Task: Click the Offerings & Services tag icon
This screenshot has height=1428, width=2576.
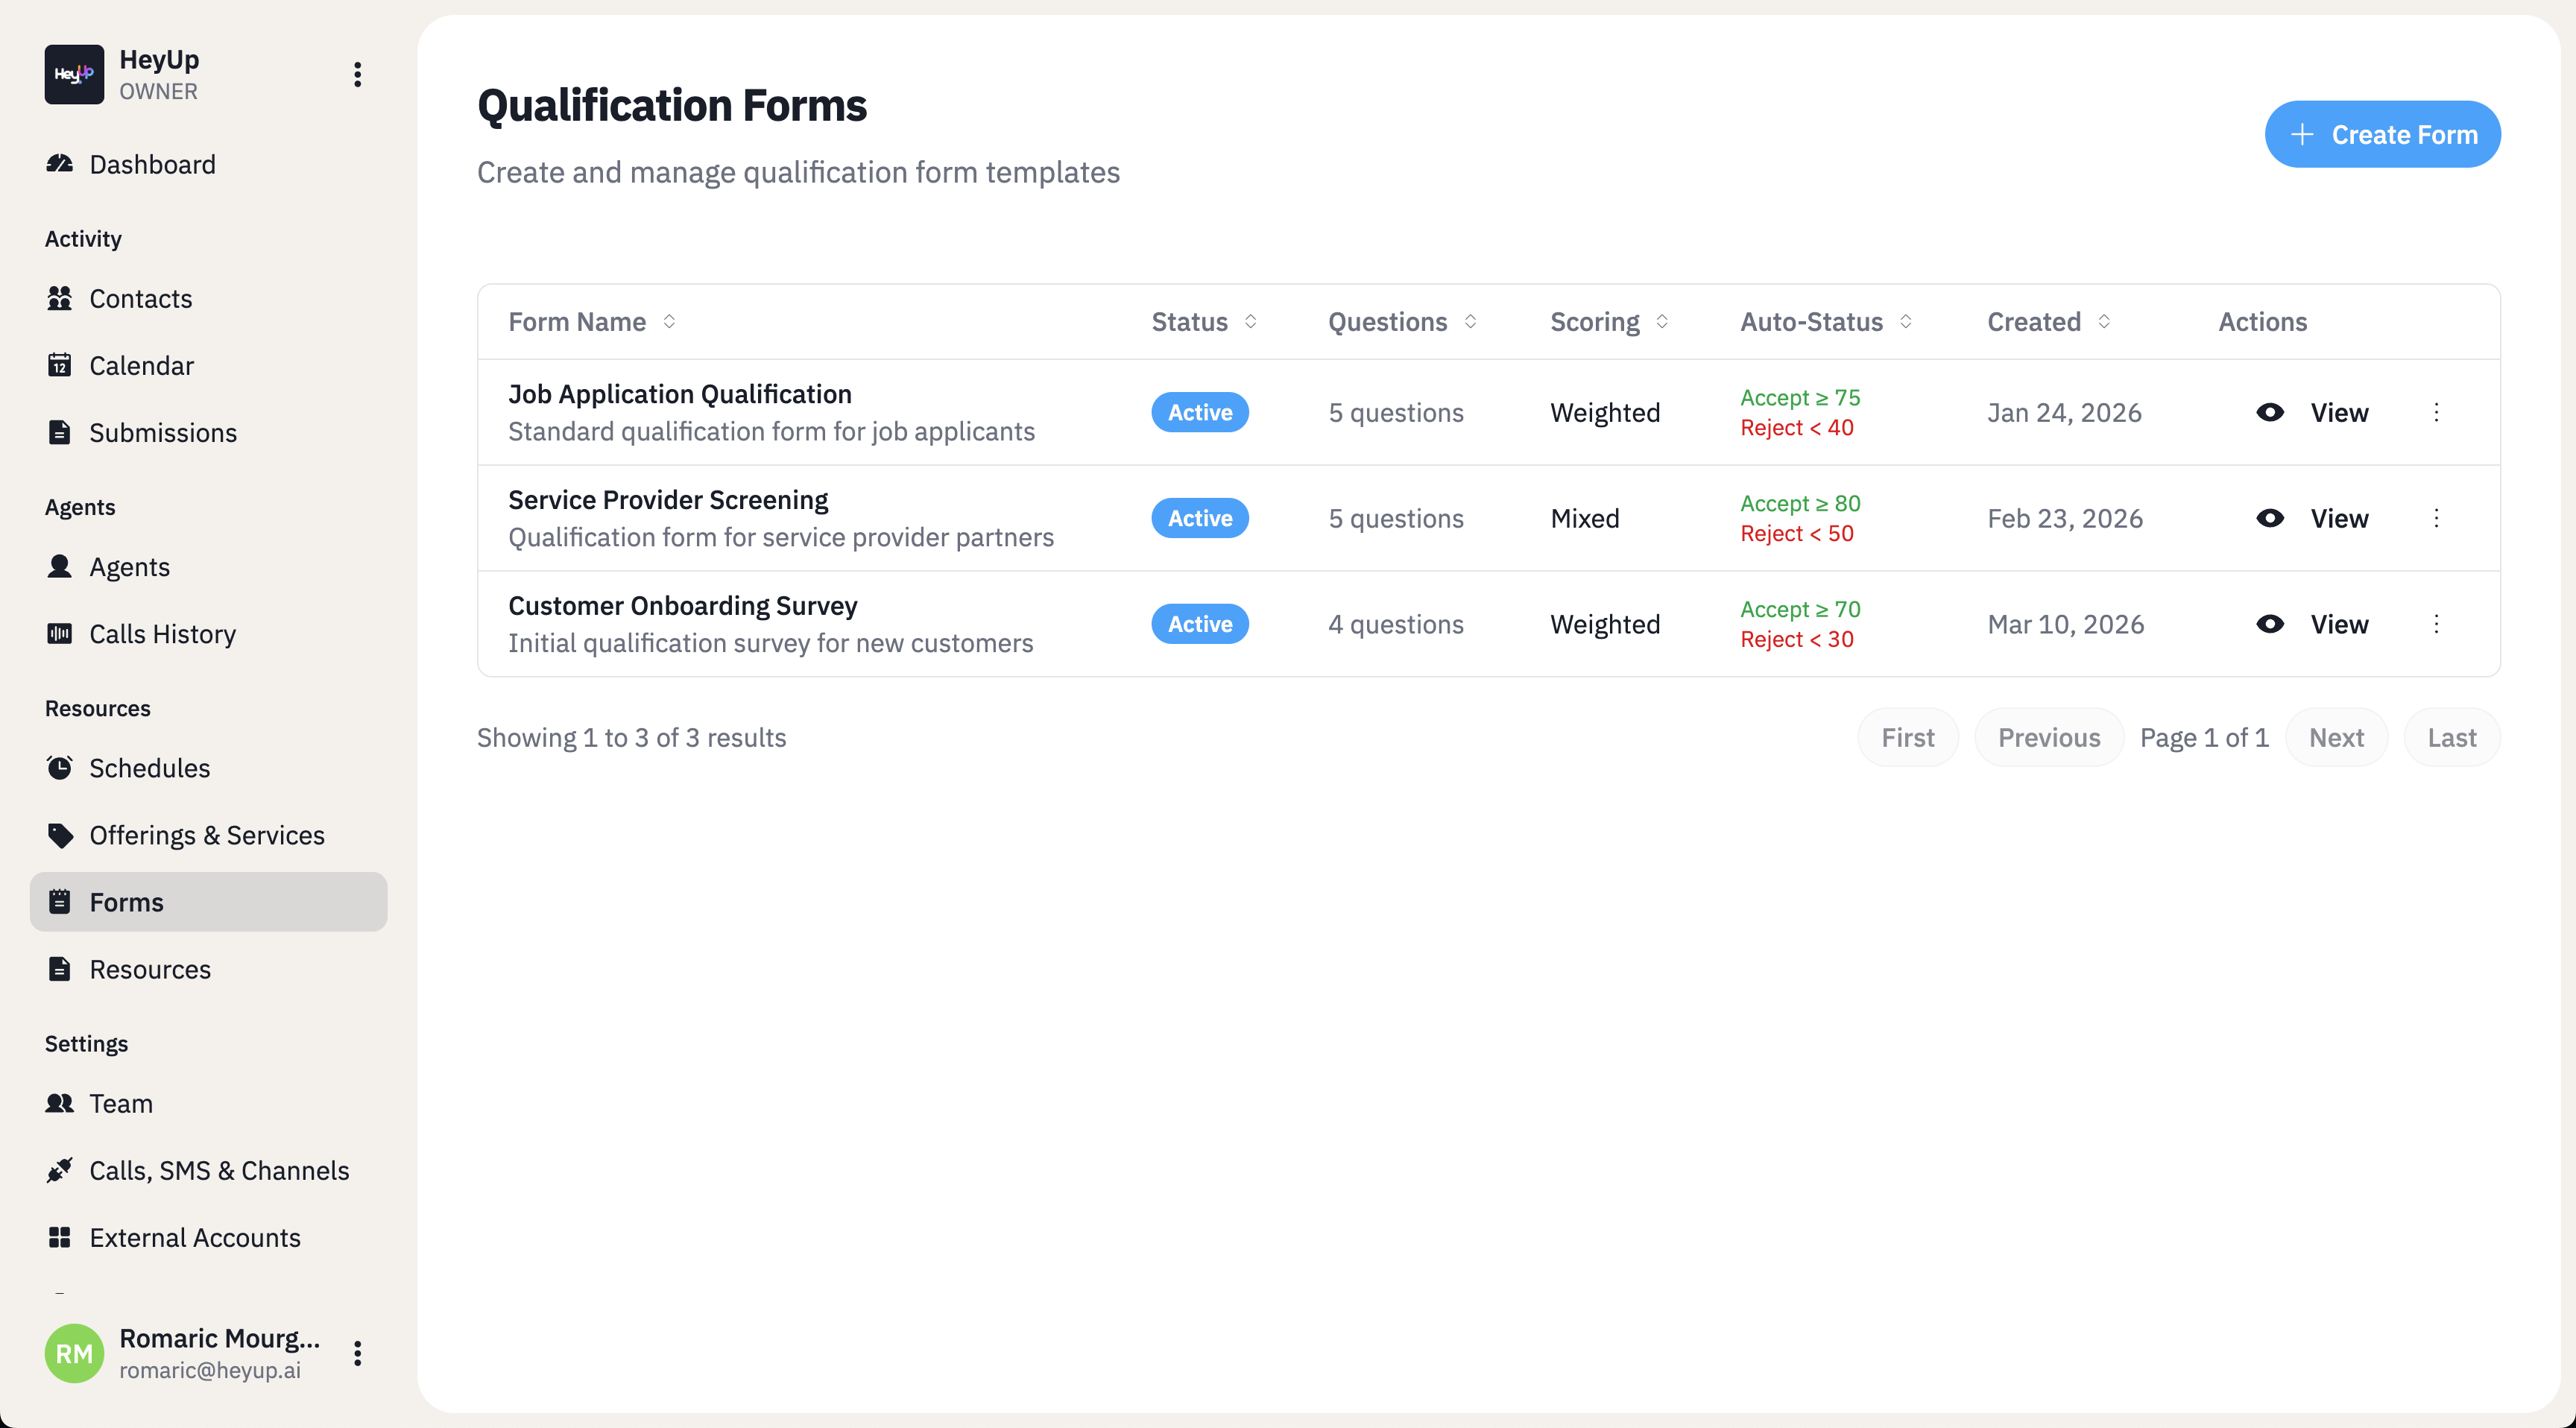Action: (60, 835)
